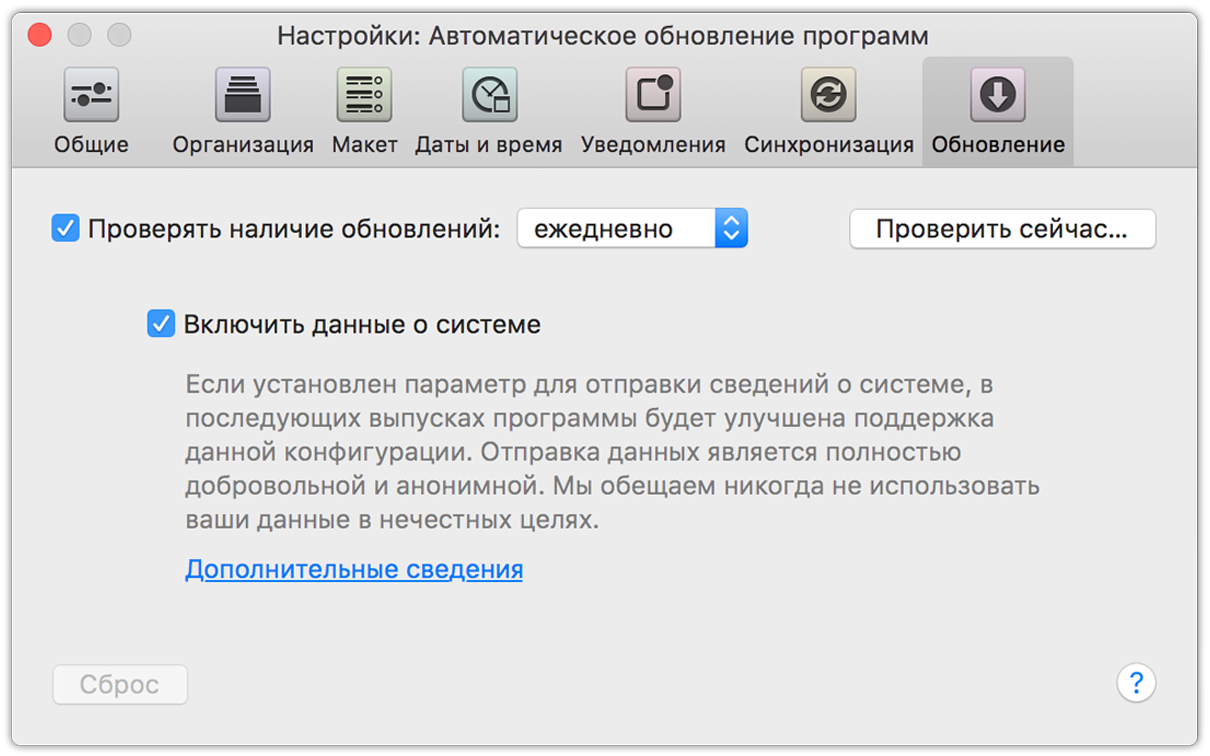Click the help question mark button
The height and width of the screenshot is (756, 1210).
[x=1136, y=684]
